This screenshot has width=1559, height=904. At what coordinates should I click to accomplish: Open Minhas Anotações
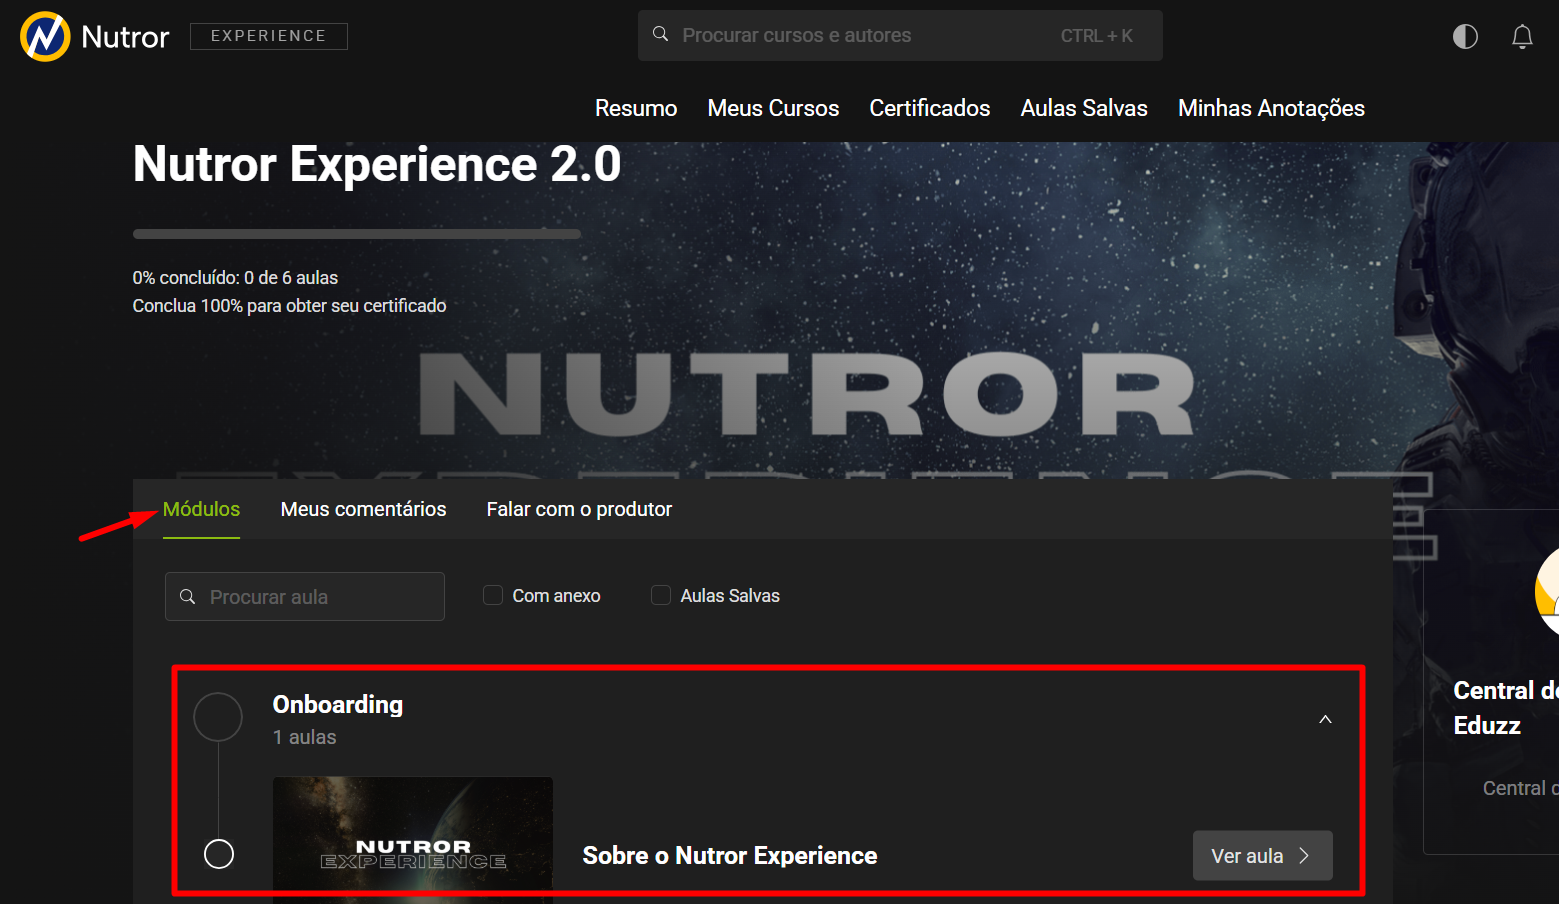coord(1271,108)
